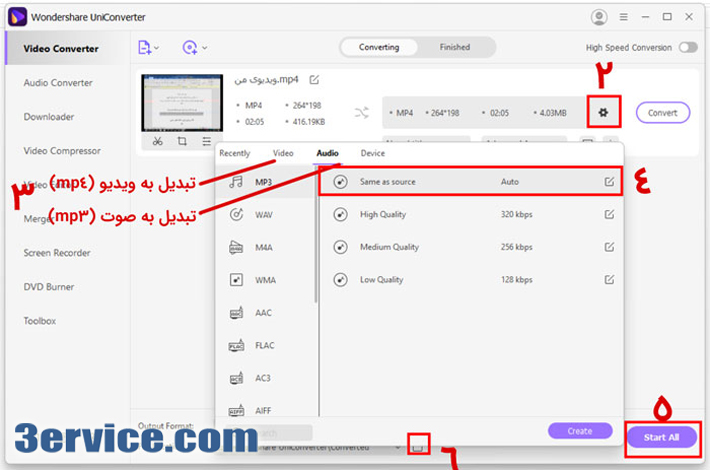Open Downloader in sidebar

coord(49,117)
